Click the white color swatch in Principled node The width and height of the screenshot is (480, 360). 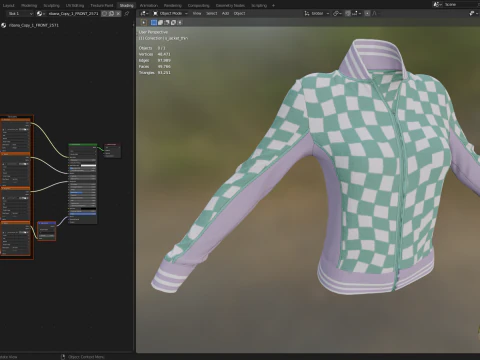(x=88, y=165)
